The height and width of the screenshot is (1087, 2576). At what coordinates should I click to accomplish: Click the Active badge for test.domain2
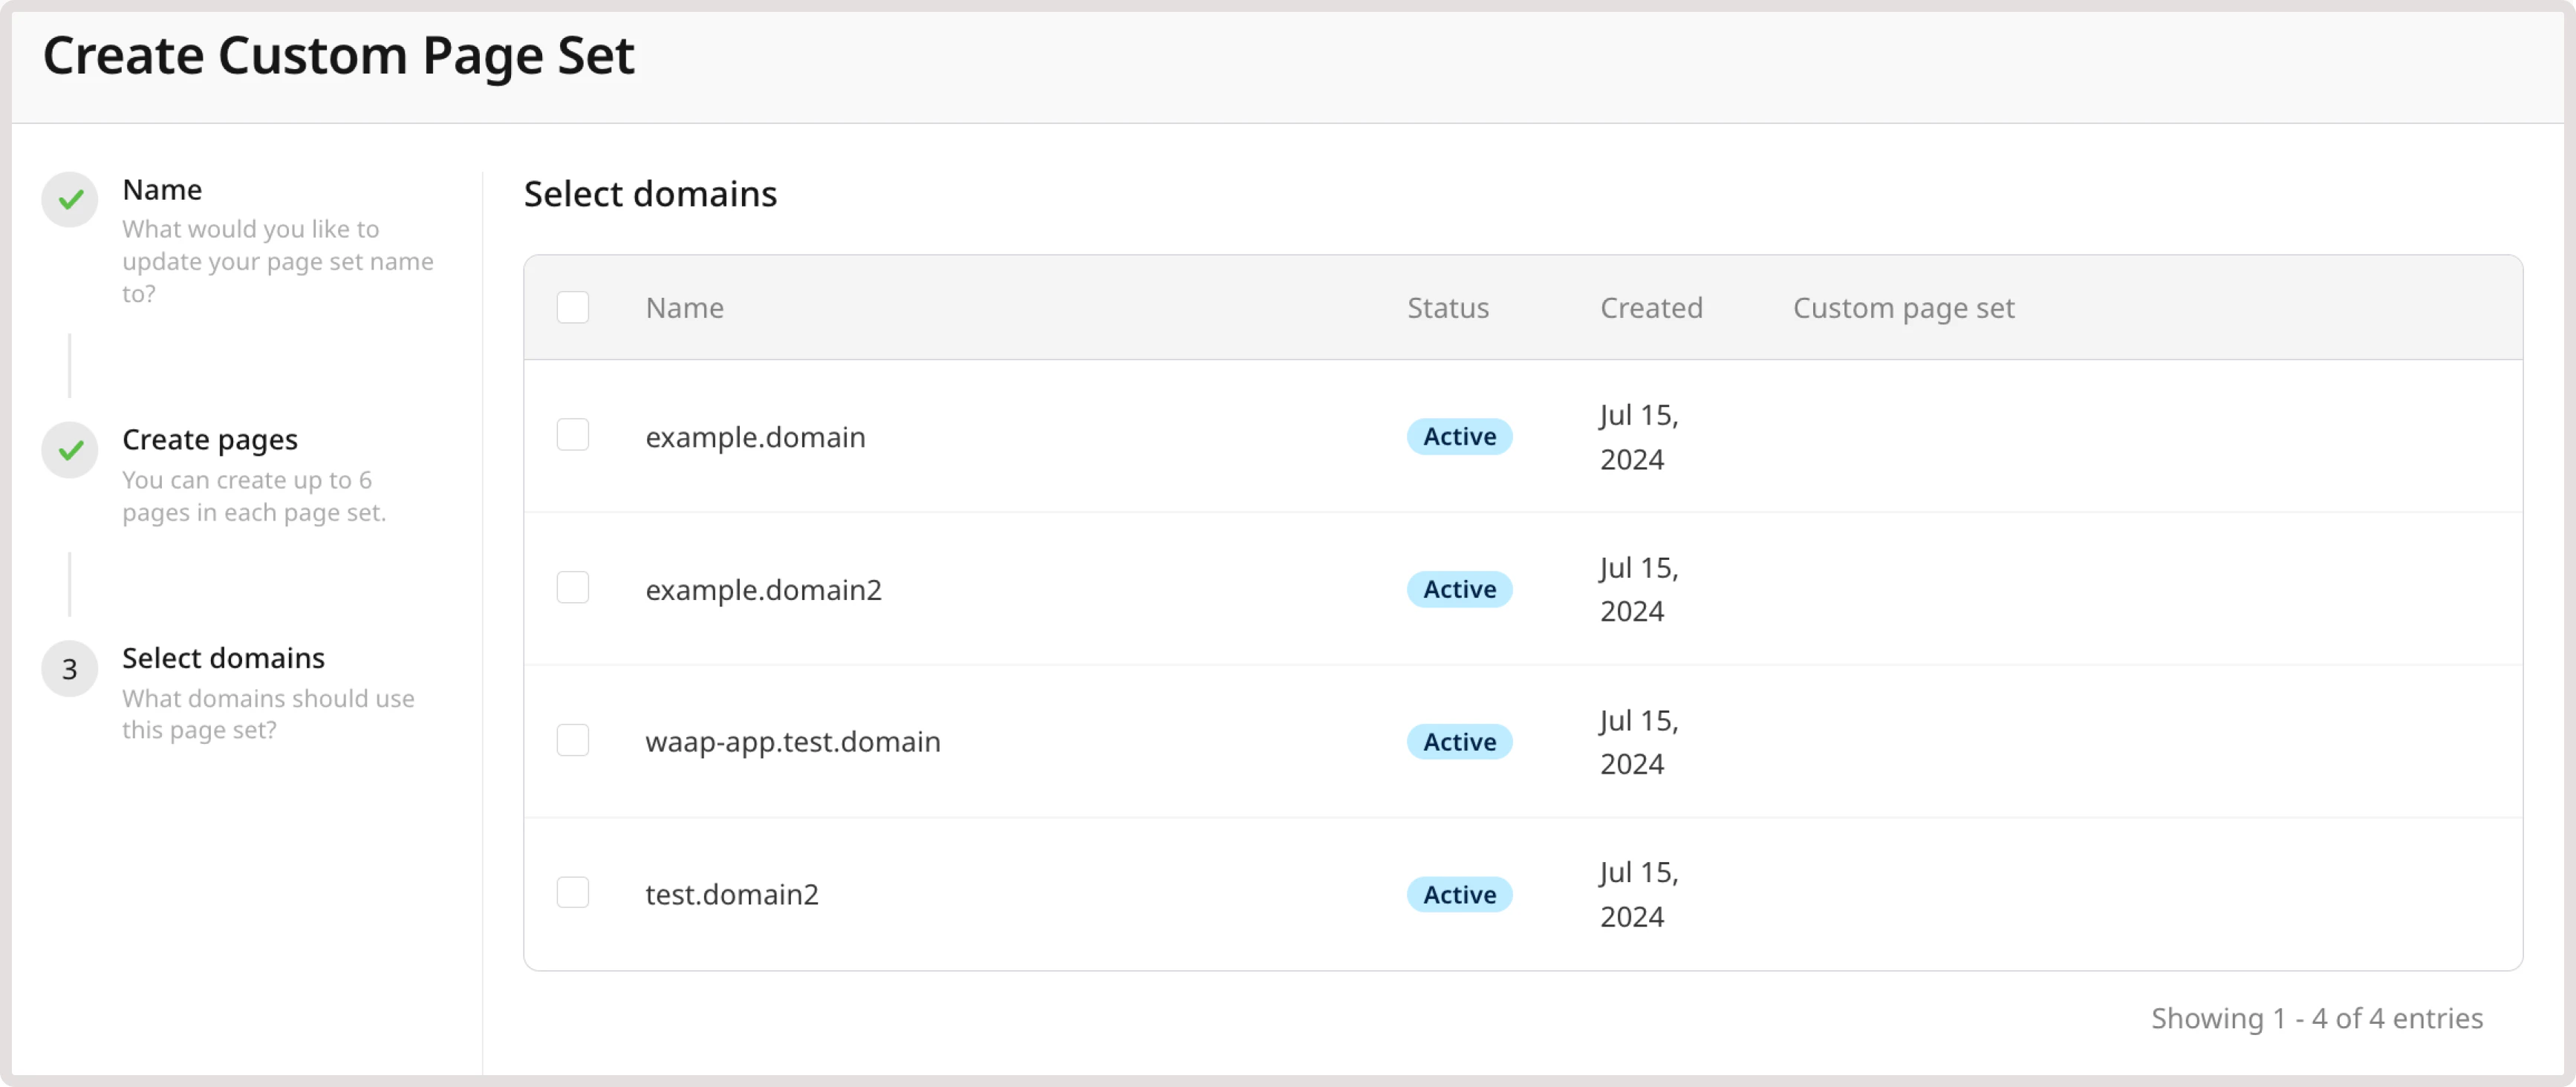coord(1458,893)
